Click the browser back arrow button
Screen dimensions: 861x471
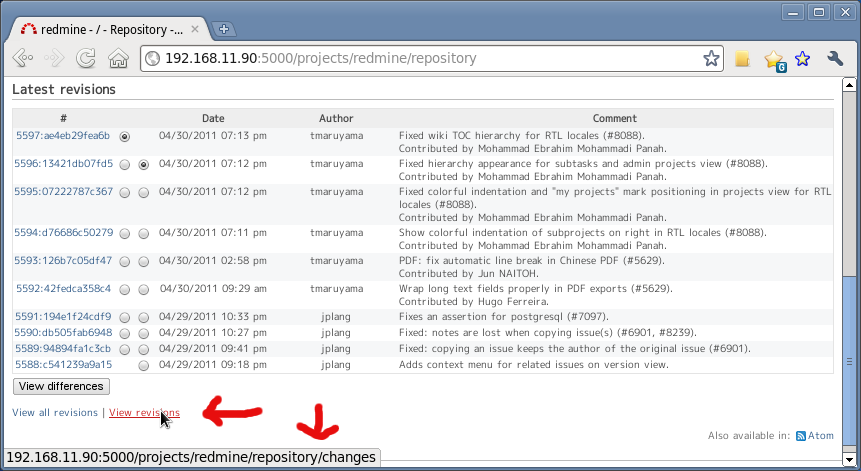coord(22,59)
